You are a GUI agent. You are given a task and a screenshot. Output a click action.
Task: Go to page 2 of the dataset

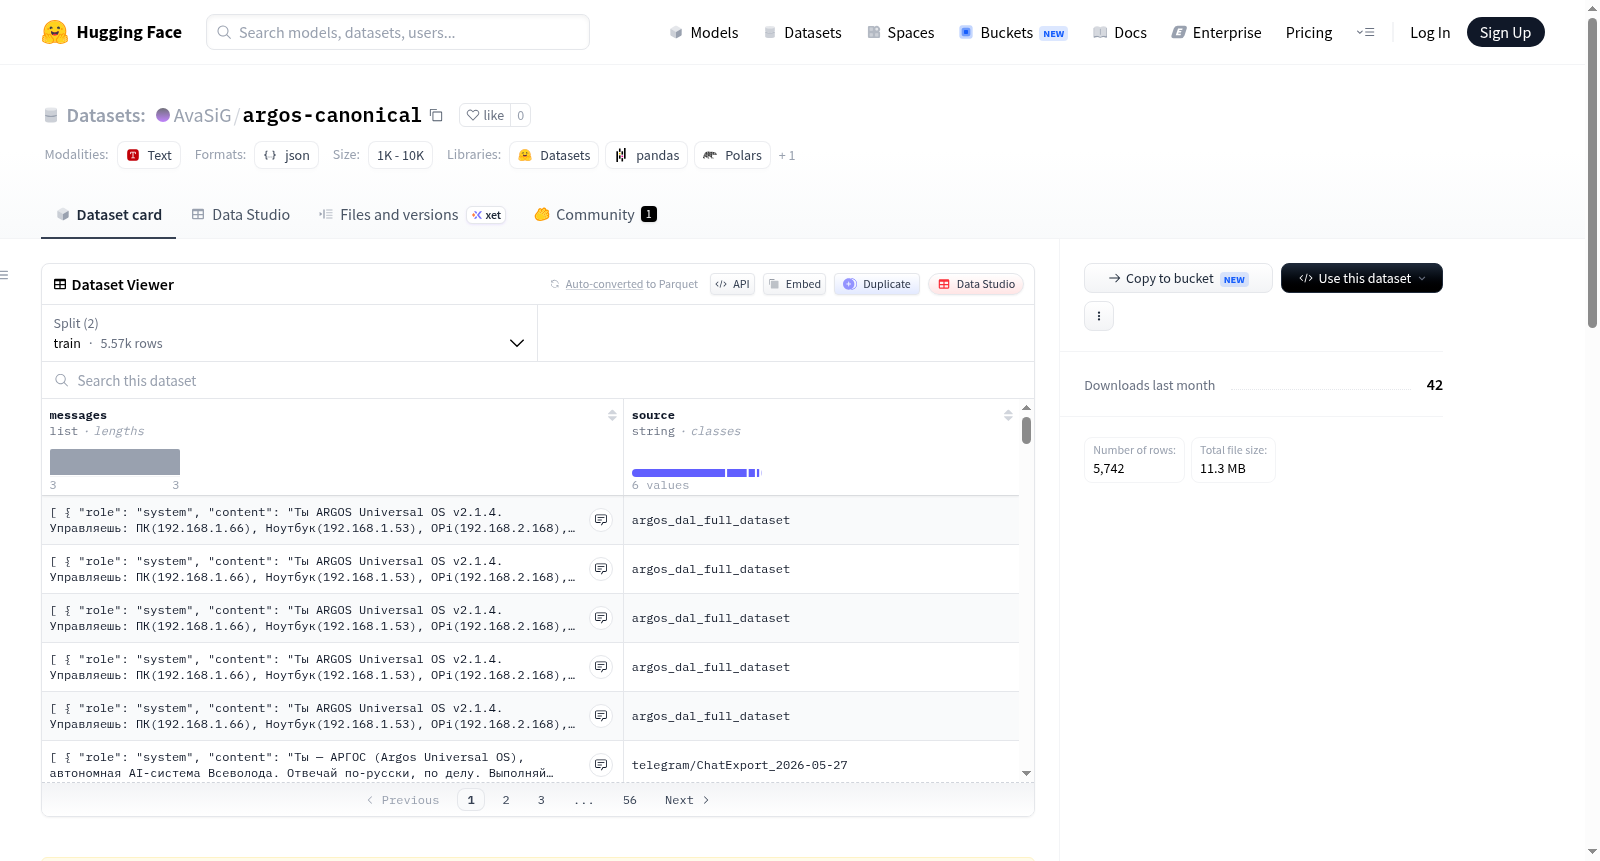[506, 800]
